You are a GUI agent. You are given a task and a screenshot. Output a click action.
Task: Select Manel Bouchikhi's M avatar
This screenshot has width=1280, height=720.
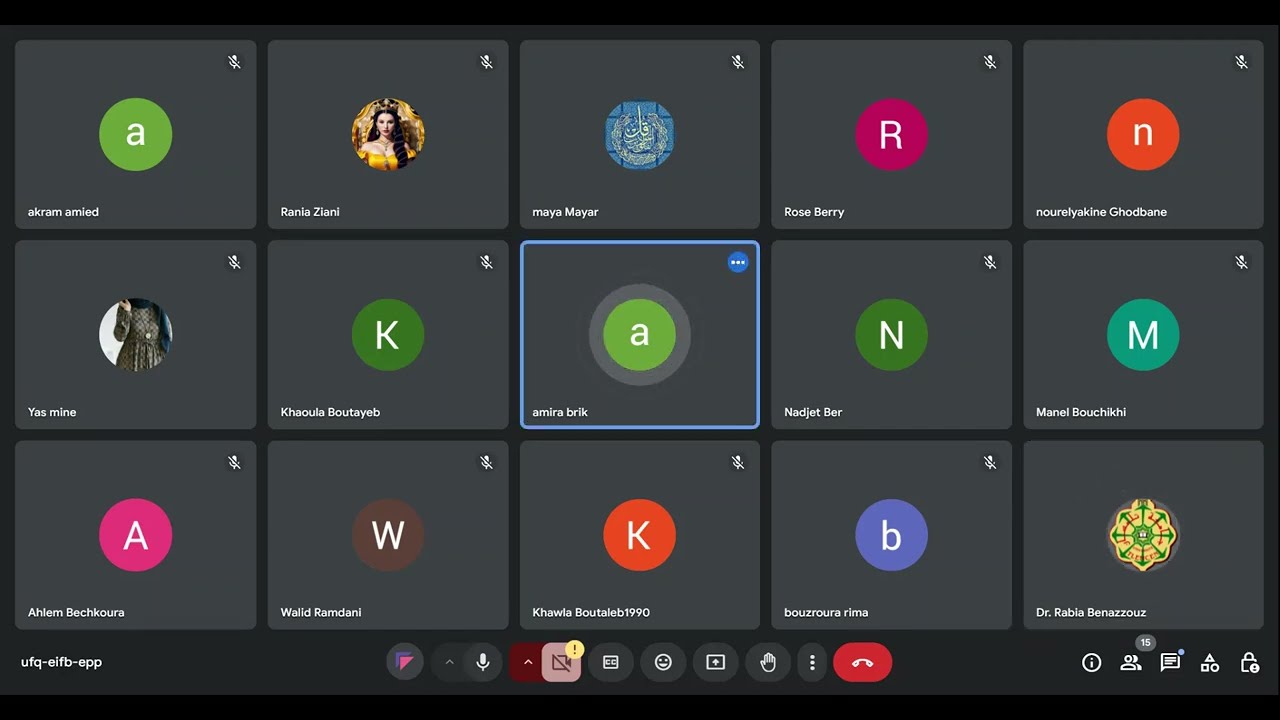pos(1143,334)
